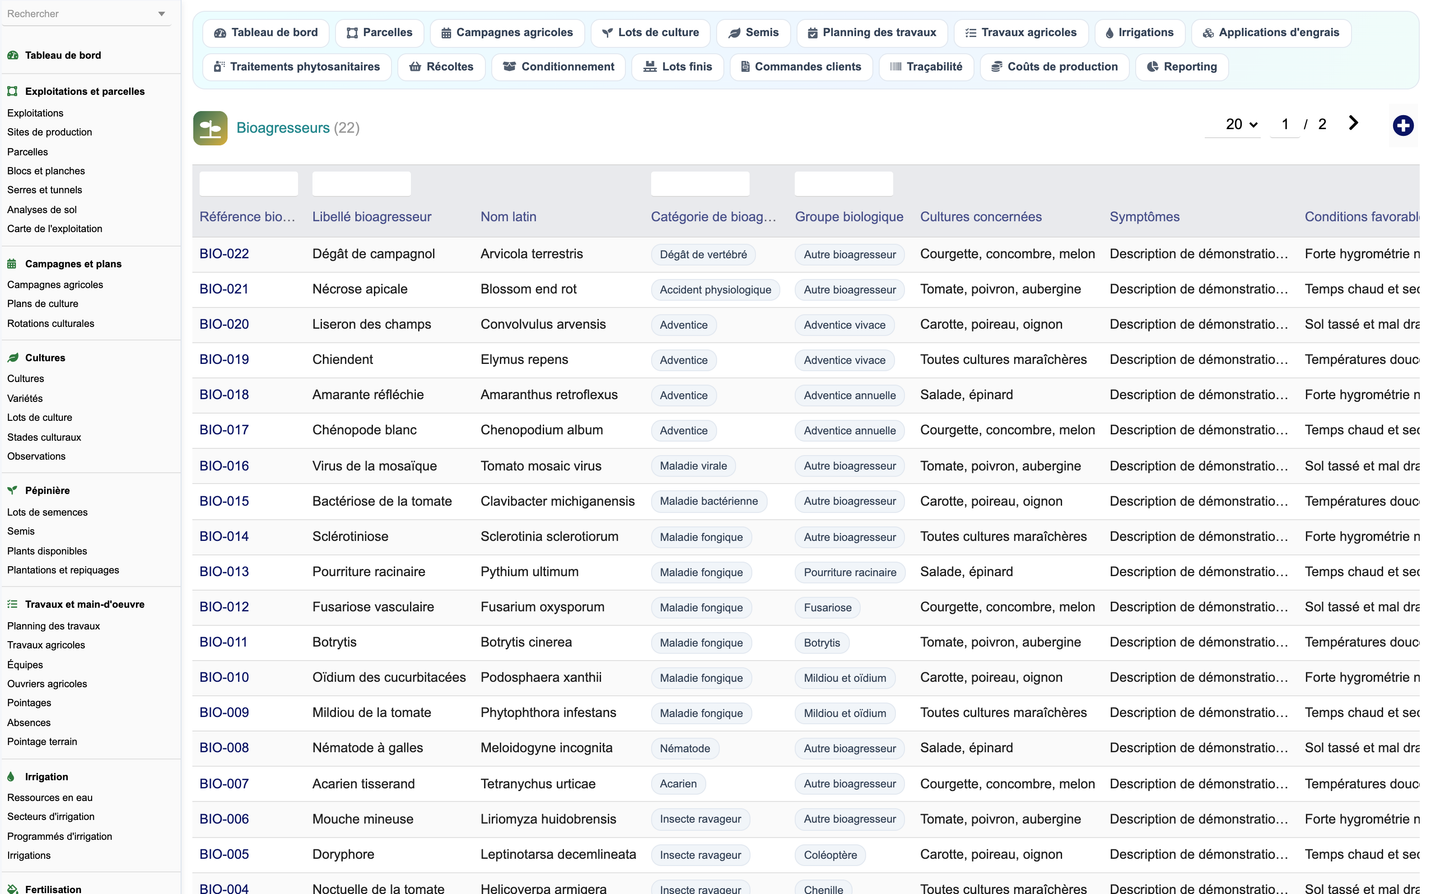
Task: Open Coûts de production tab
Action: click(1055, 67)
